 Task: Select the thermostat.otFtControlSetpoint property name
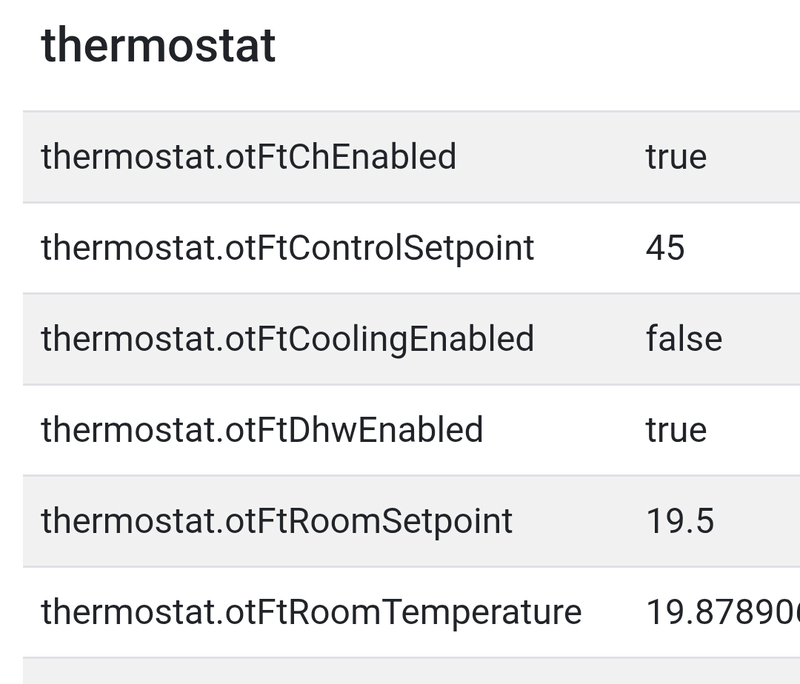click(287, 248)
